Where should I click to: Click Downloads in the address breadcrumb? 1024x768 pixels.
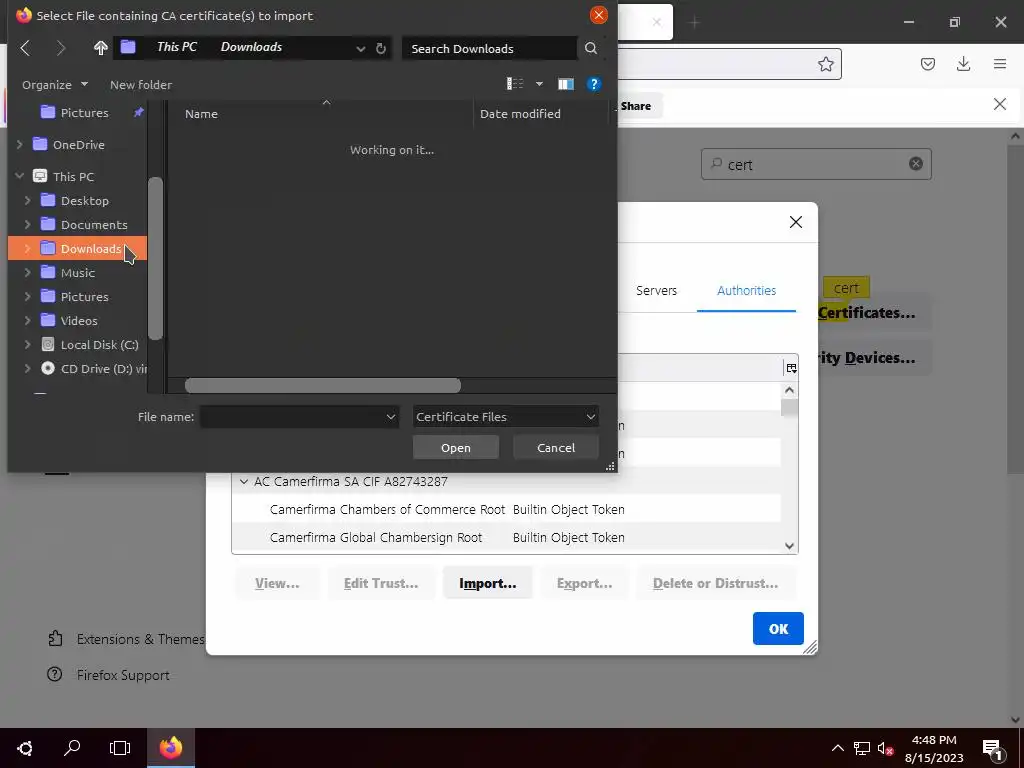(251, 47)
